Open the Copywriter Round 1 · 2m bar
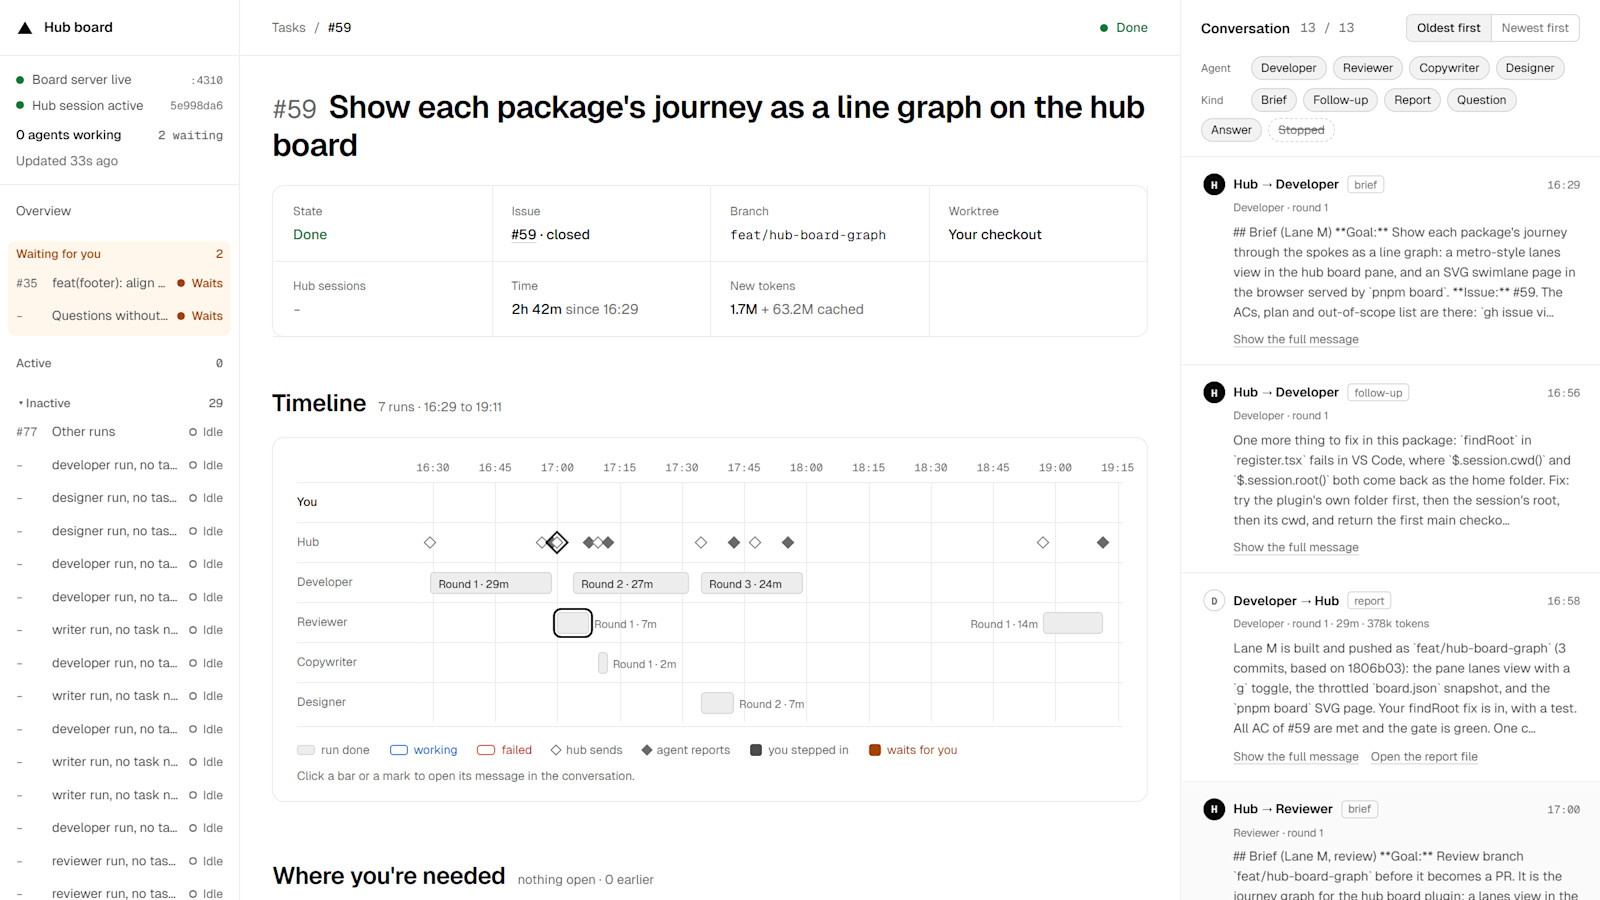This screenshot has height=900, width=1600. (603, 663)
